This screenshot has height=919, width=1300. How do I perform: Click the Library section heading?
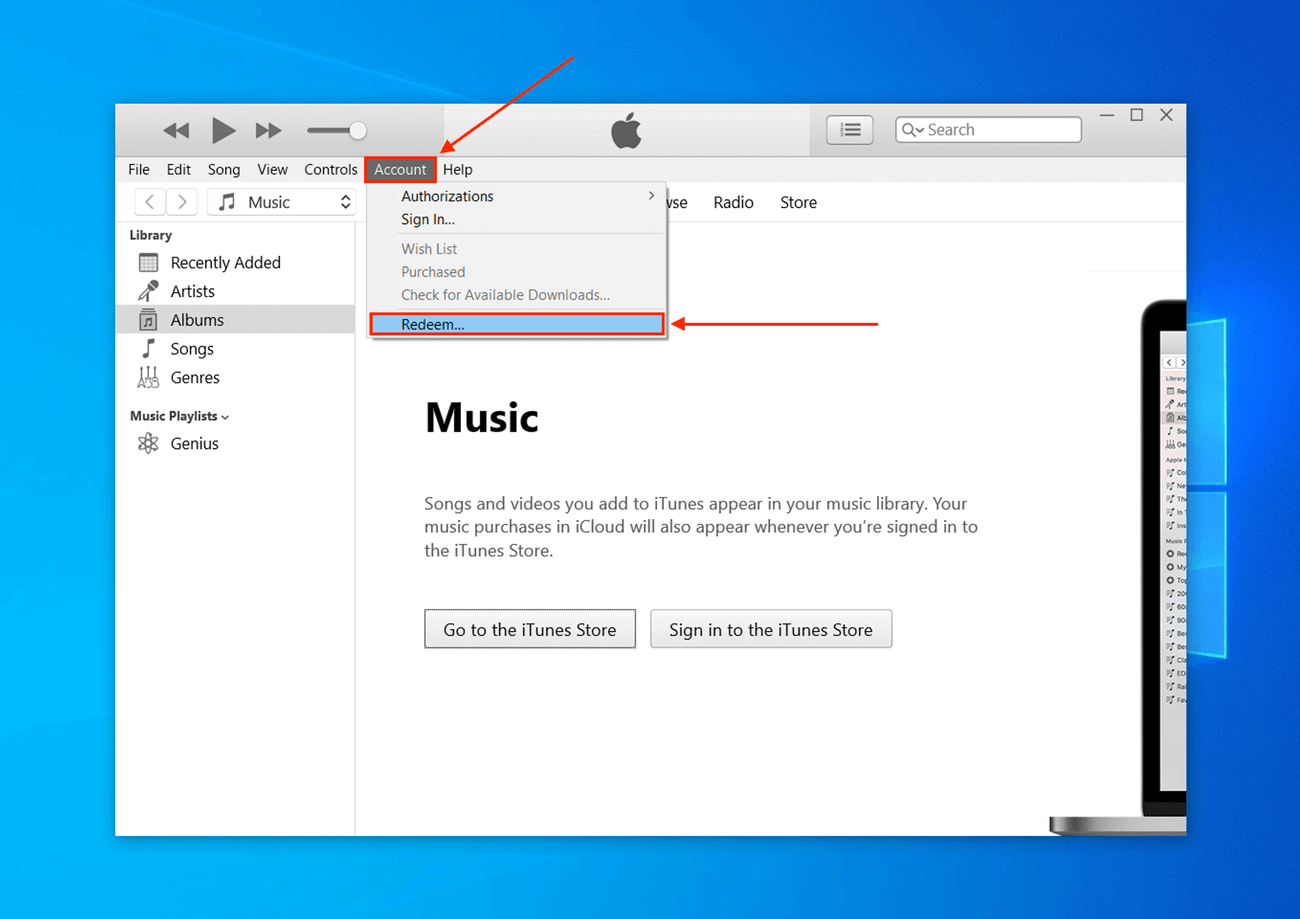tap(151, 235)
